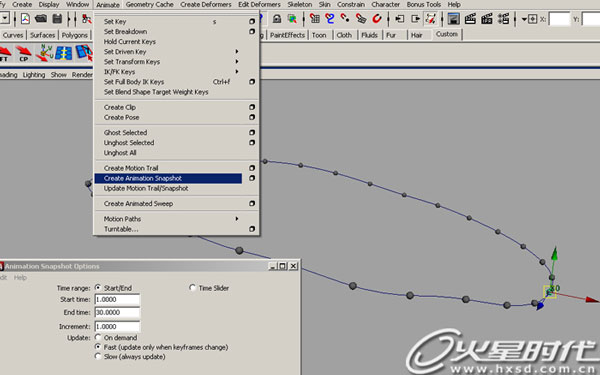Click the highlight selection mode icon
This screenshot has height=375, width=600.
[292, 18]
